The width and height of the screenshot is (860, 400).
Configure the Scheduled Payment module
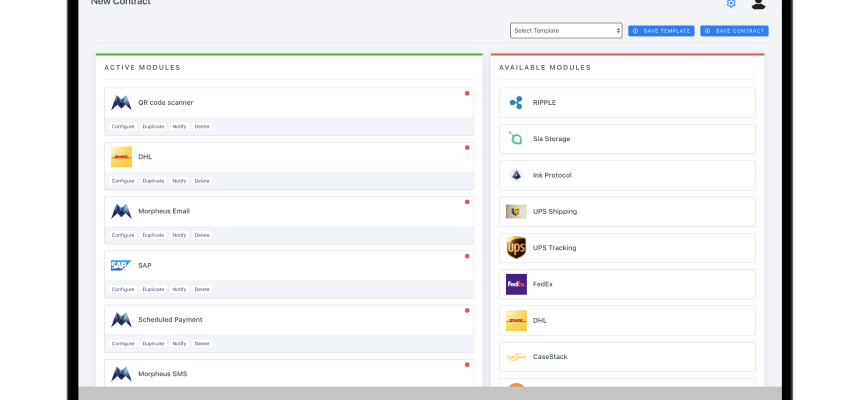[x=123, y=344]
